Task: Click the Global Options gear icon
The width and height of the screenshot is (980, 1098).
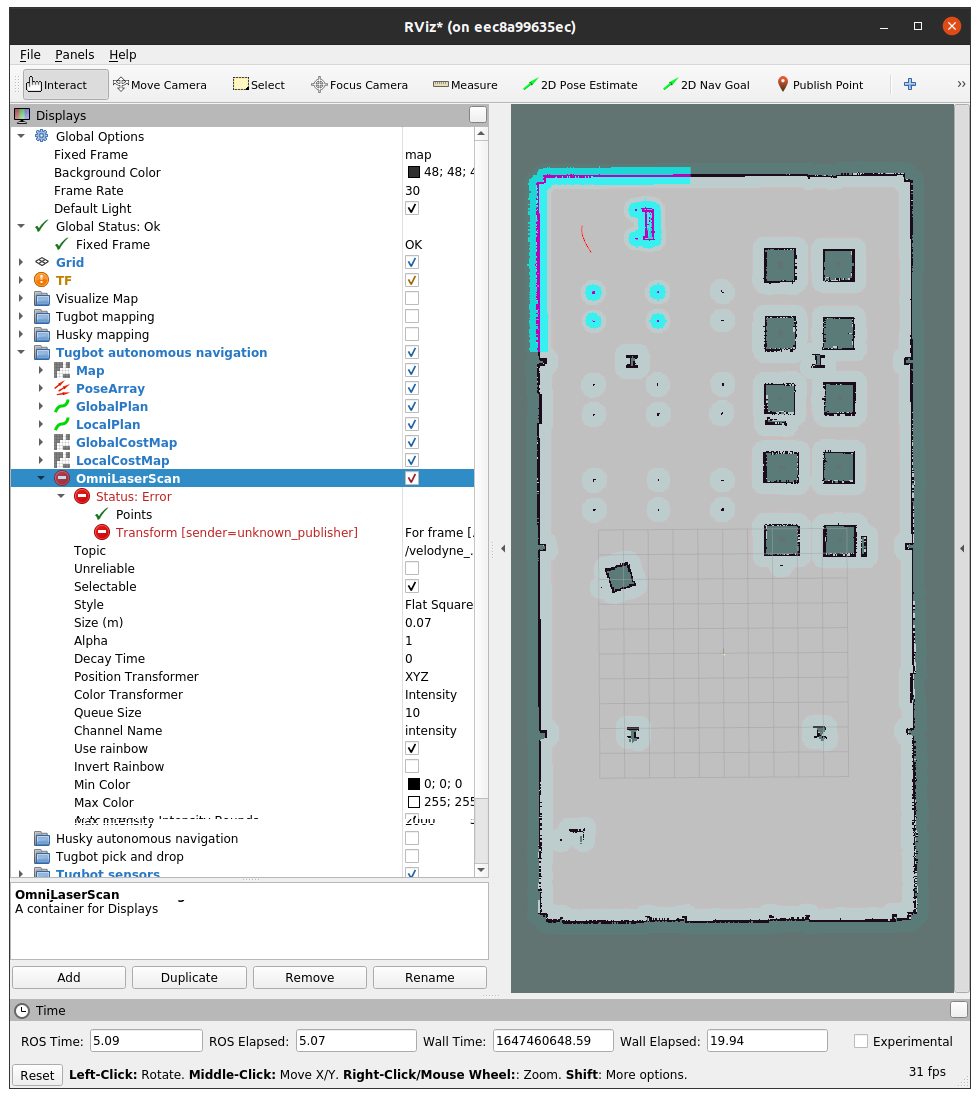Action: pos(42,136)
